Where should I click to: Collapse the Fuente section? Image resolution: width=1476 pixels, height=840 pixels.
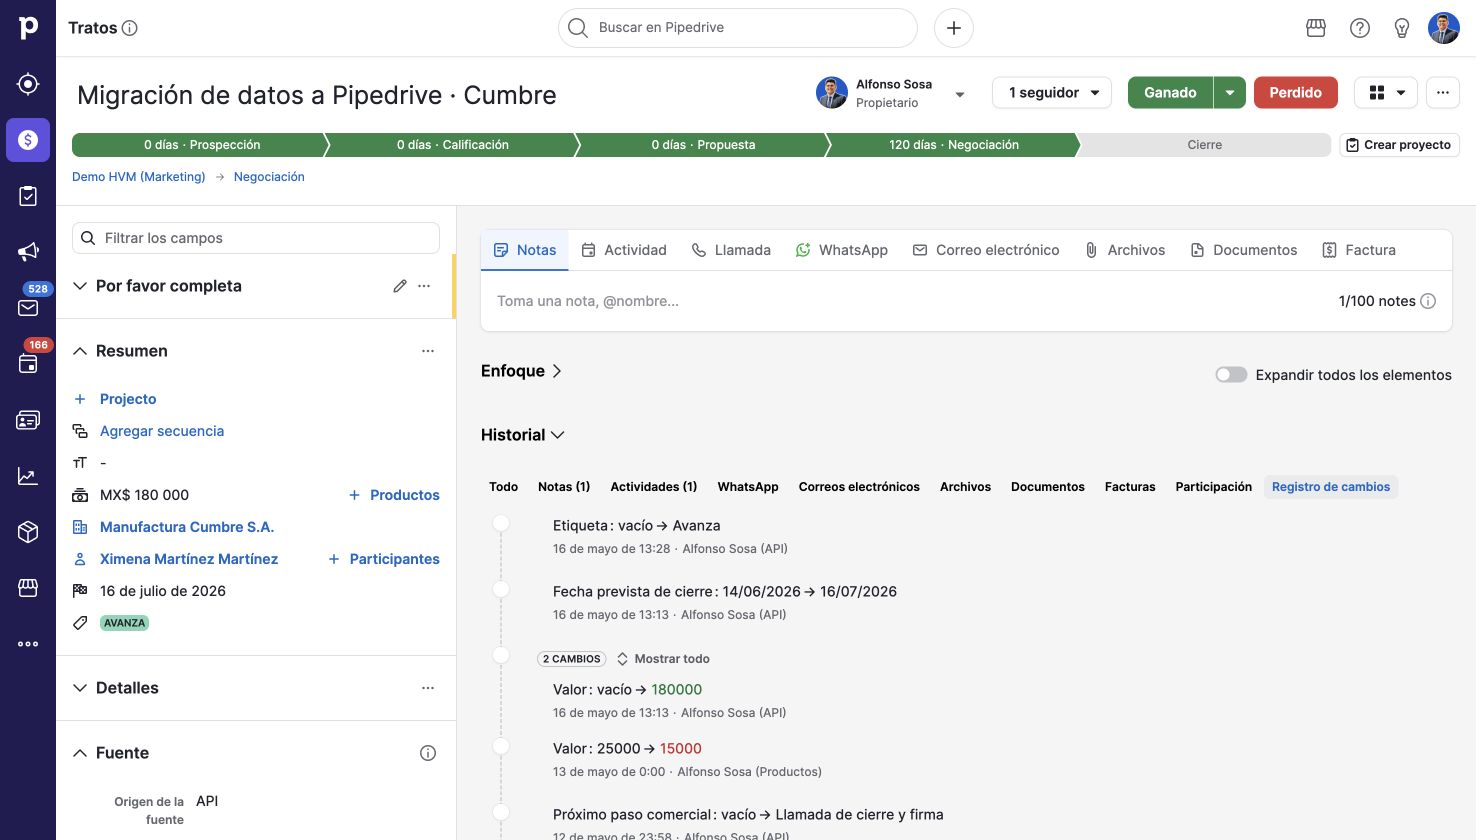click(80, 753)
